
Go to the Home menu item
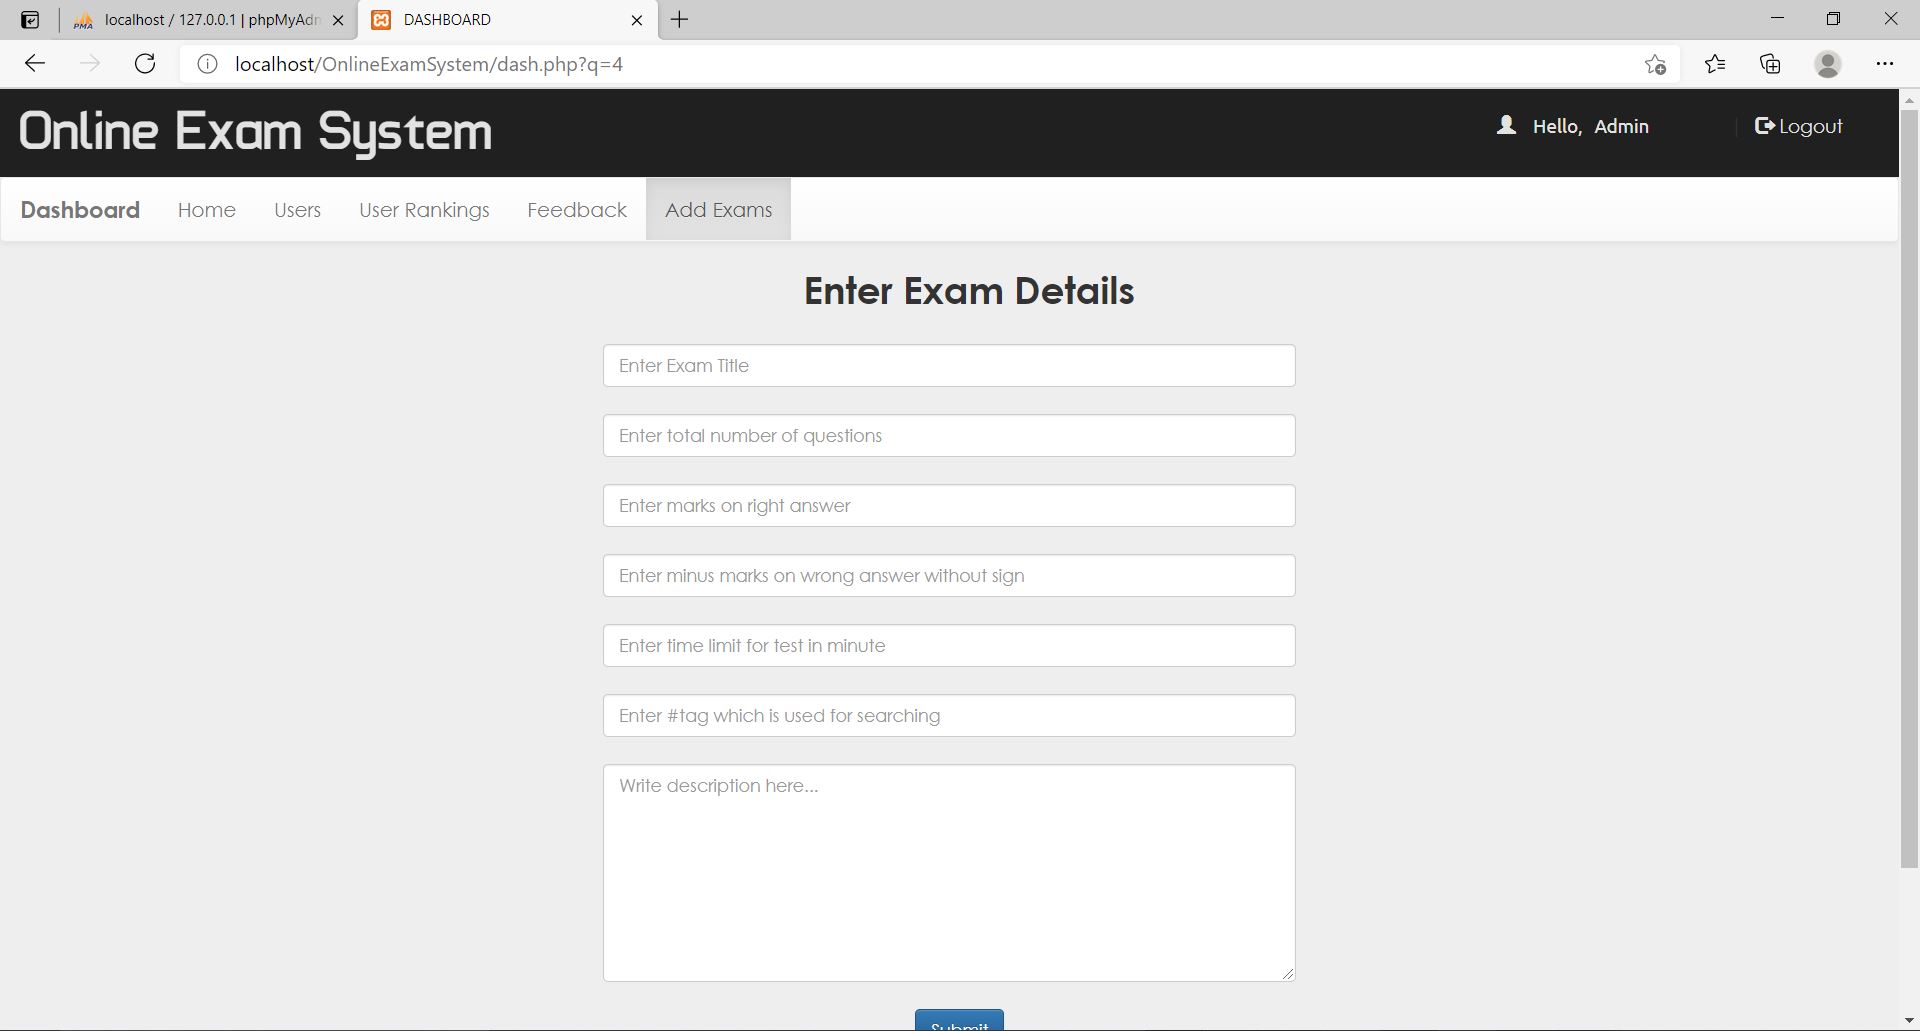tap(207, 210)
